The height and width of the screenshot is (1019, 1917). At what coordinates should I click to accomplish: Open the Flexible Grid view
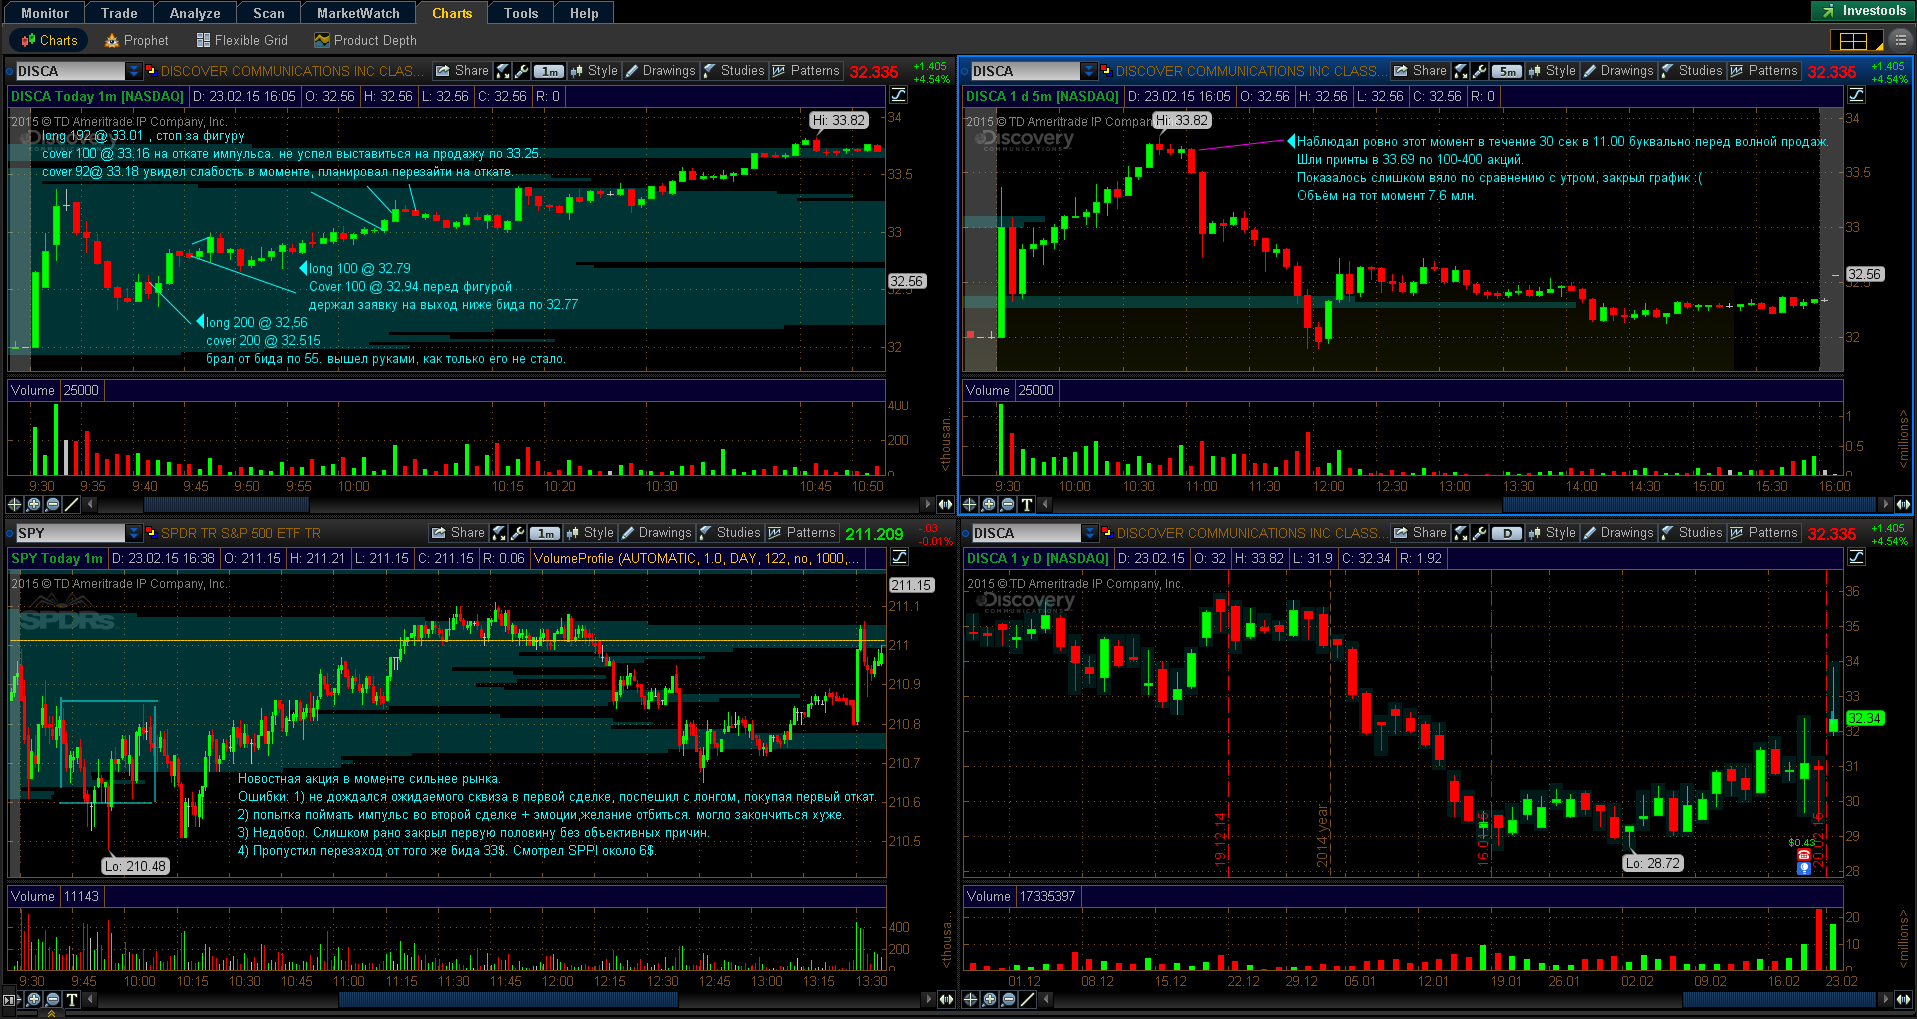(x=242, y=40)
